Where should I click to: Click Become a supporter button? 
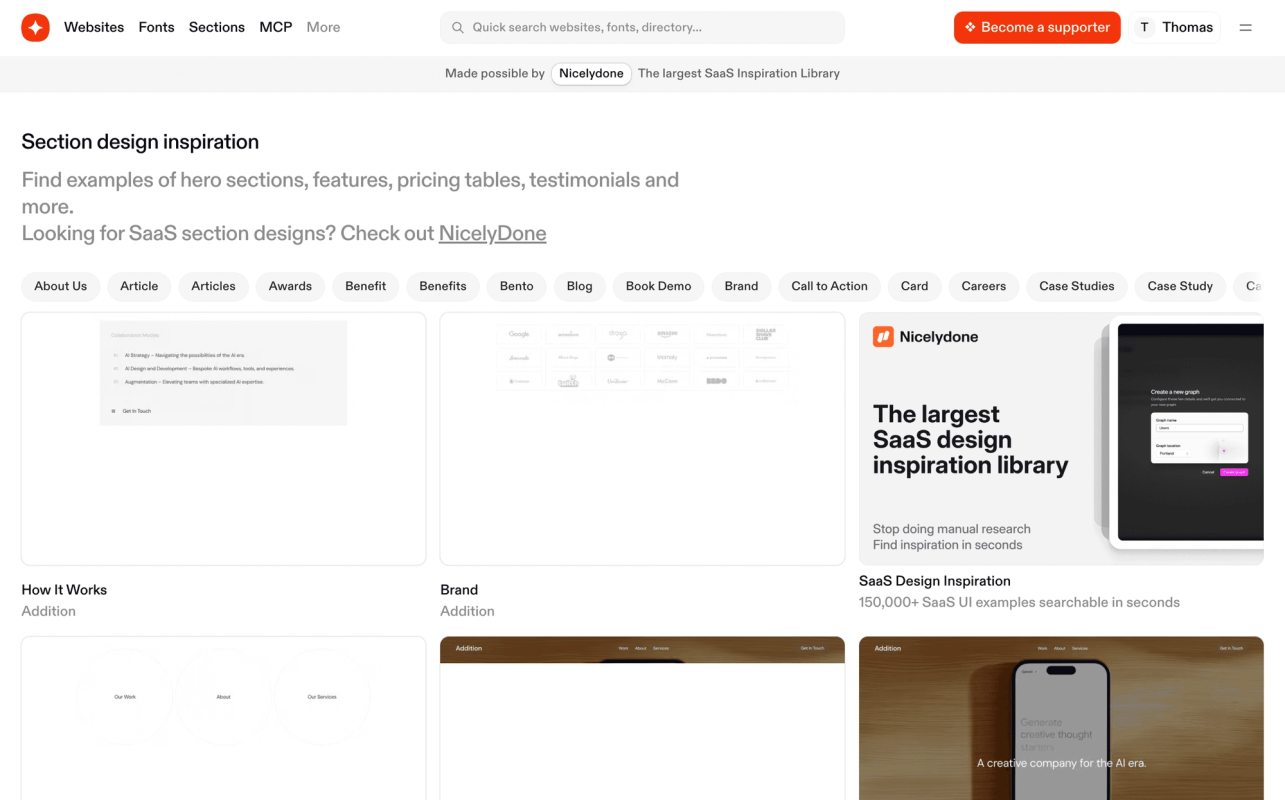pyautogui.click(x=1037, y=28)
